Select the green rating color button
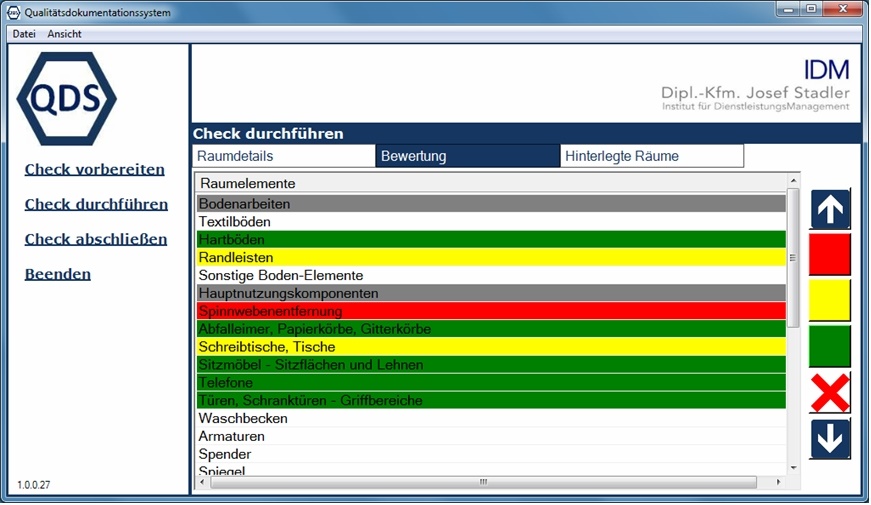871x505 pixels. (x=830, y=346)
